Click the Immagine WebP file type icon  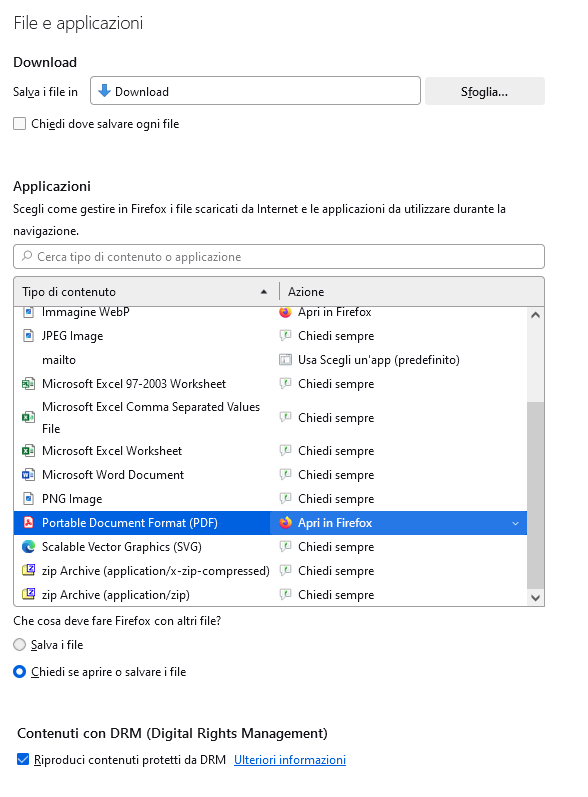[28, 312]
